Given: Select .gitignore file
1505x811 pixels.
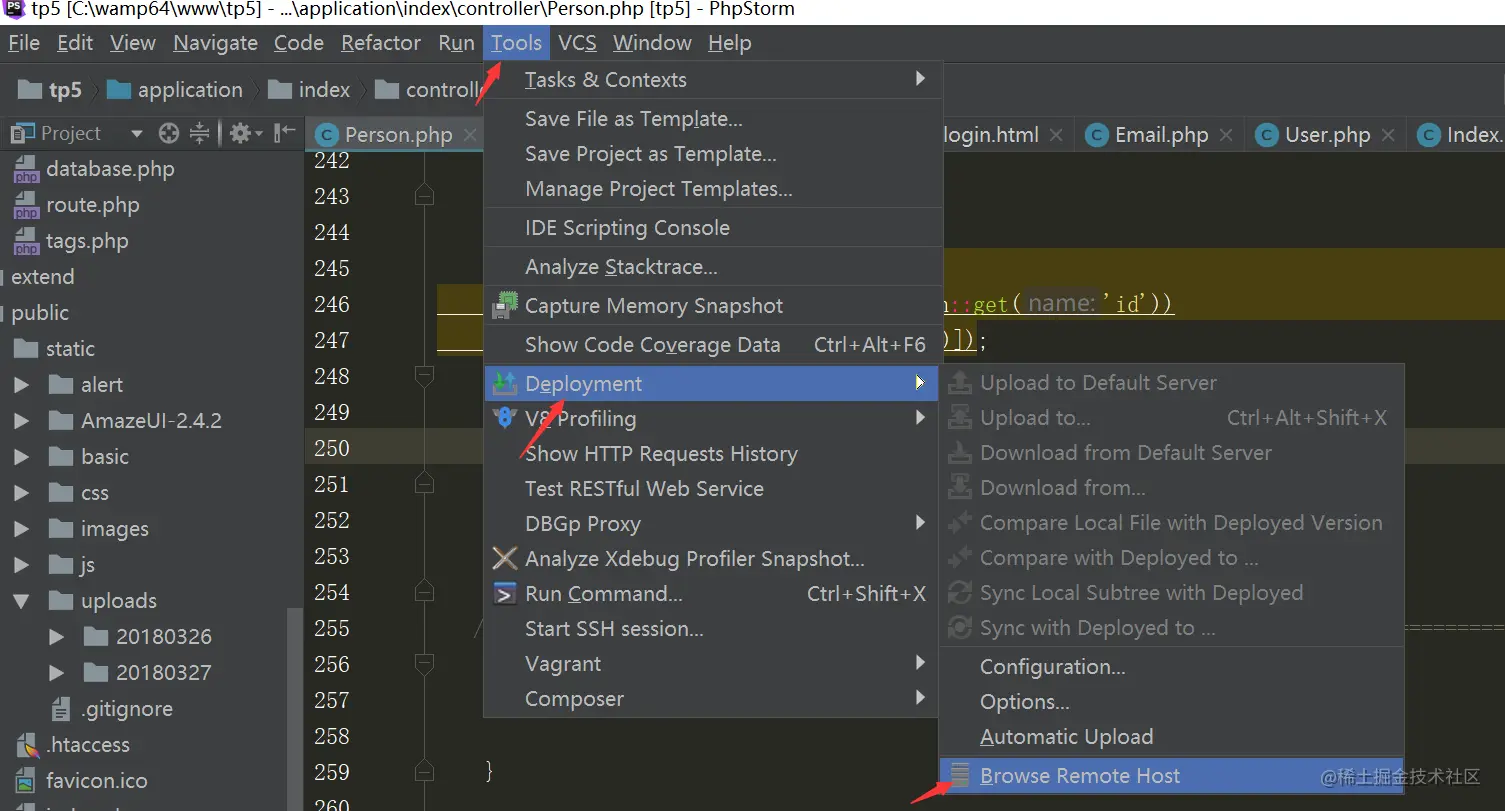Looking at the screenshot, I should click(x=126, y=709).
